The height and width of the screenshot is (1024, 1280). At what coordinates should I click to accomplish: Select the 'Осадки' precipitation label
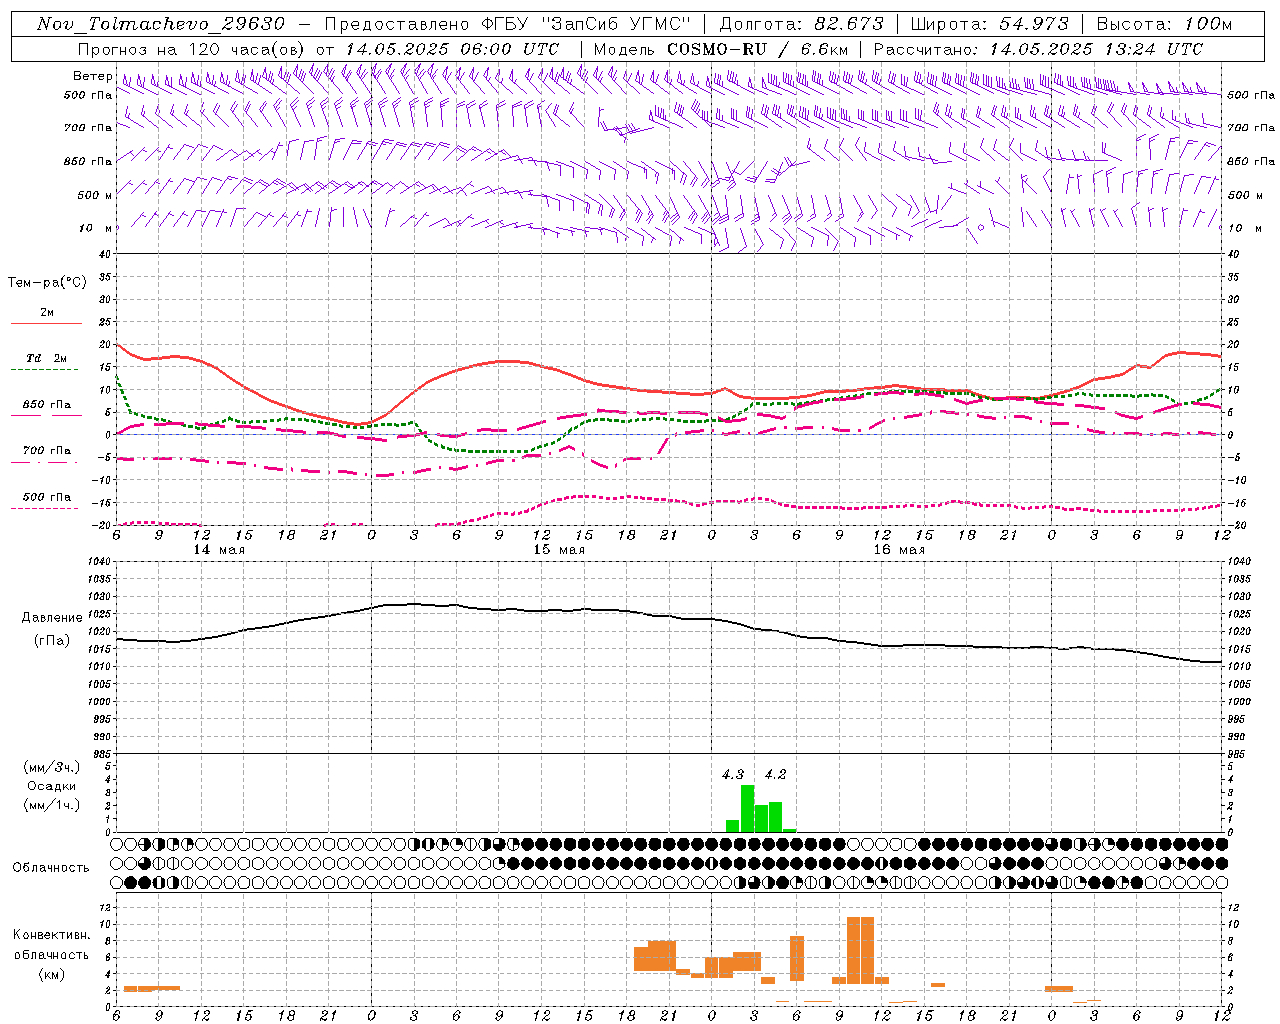pyautogui.click(x=52, y=786)
